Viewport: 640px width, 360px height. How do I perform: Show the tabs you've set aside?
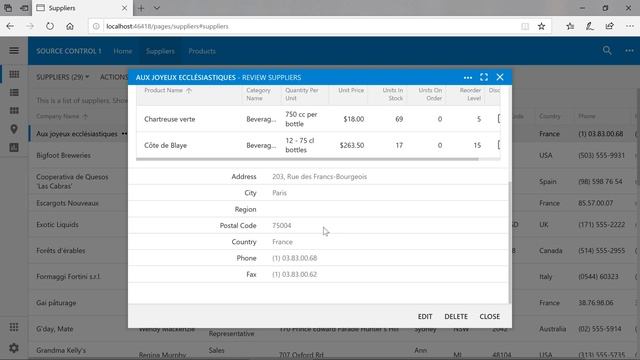[8, 8]
